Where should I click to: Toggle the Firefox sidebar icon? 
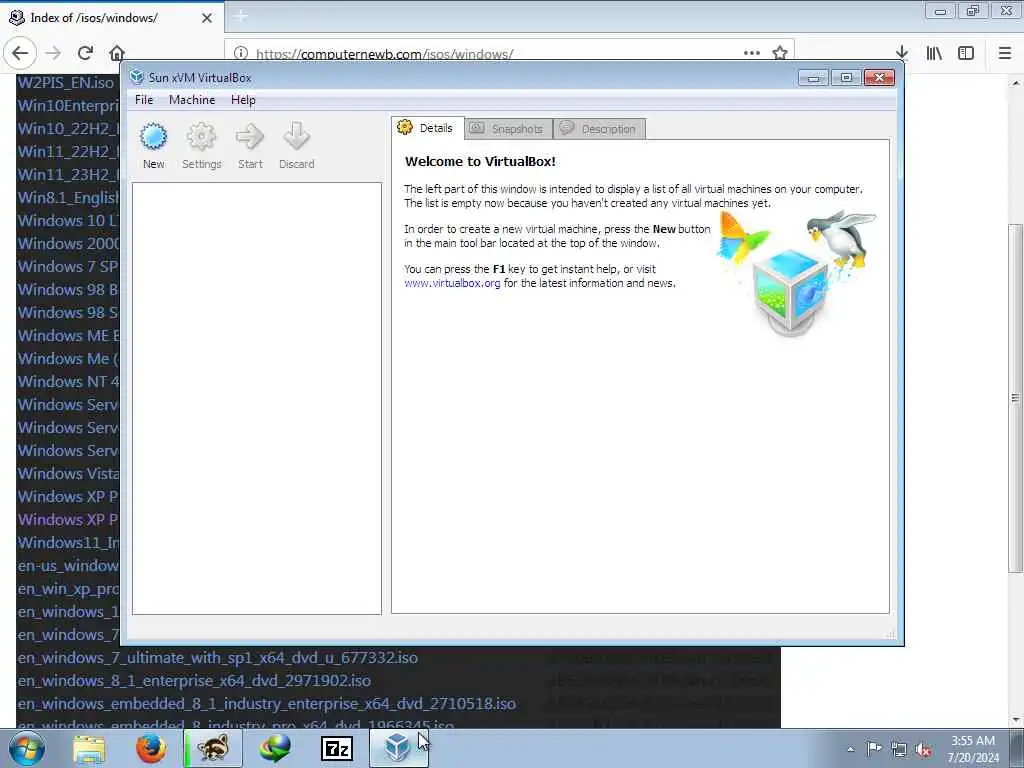click(x=966, y=53)
